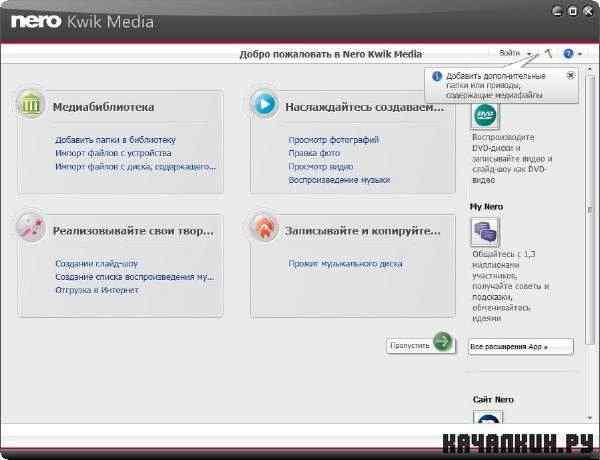Click Прожиг музыкального диска link
Viewport: 600px width, 460px height.
pyautogui.click(x=346, y=263)
